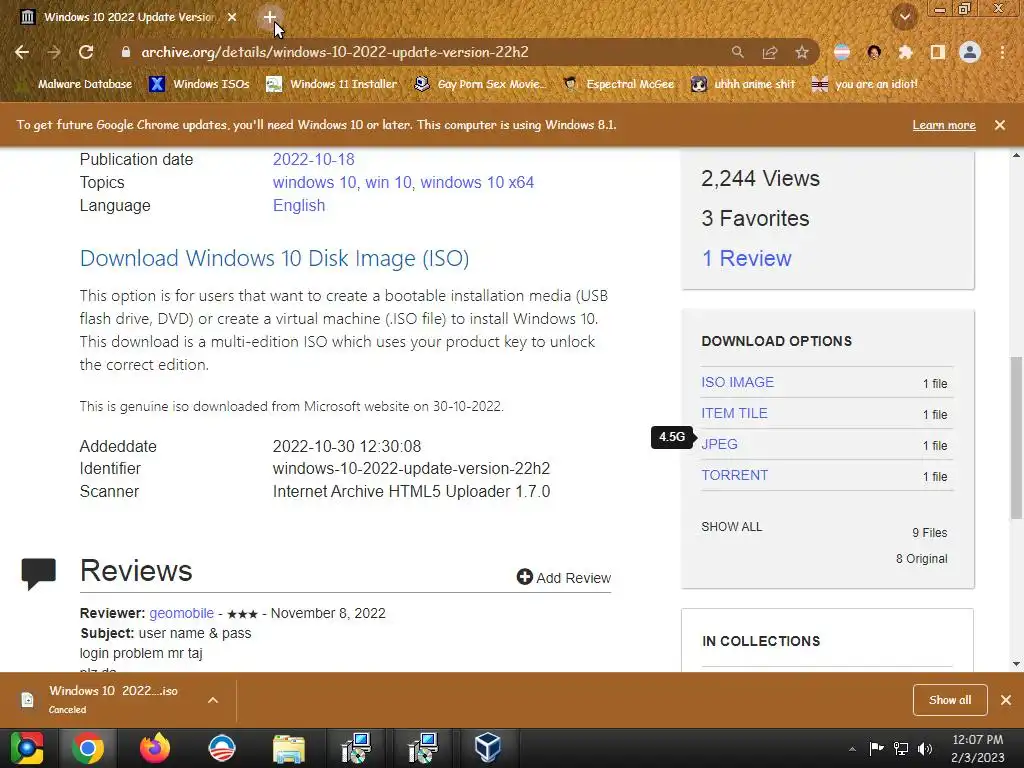The image size is (1024, 768).
Task: Show hidden system tray icons
Action: 852,749
